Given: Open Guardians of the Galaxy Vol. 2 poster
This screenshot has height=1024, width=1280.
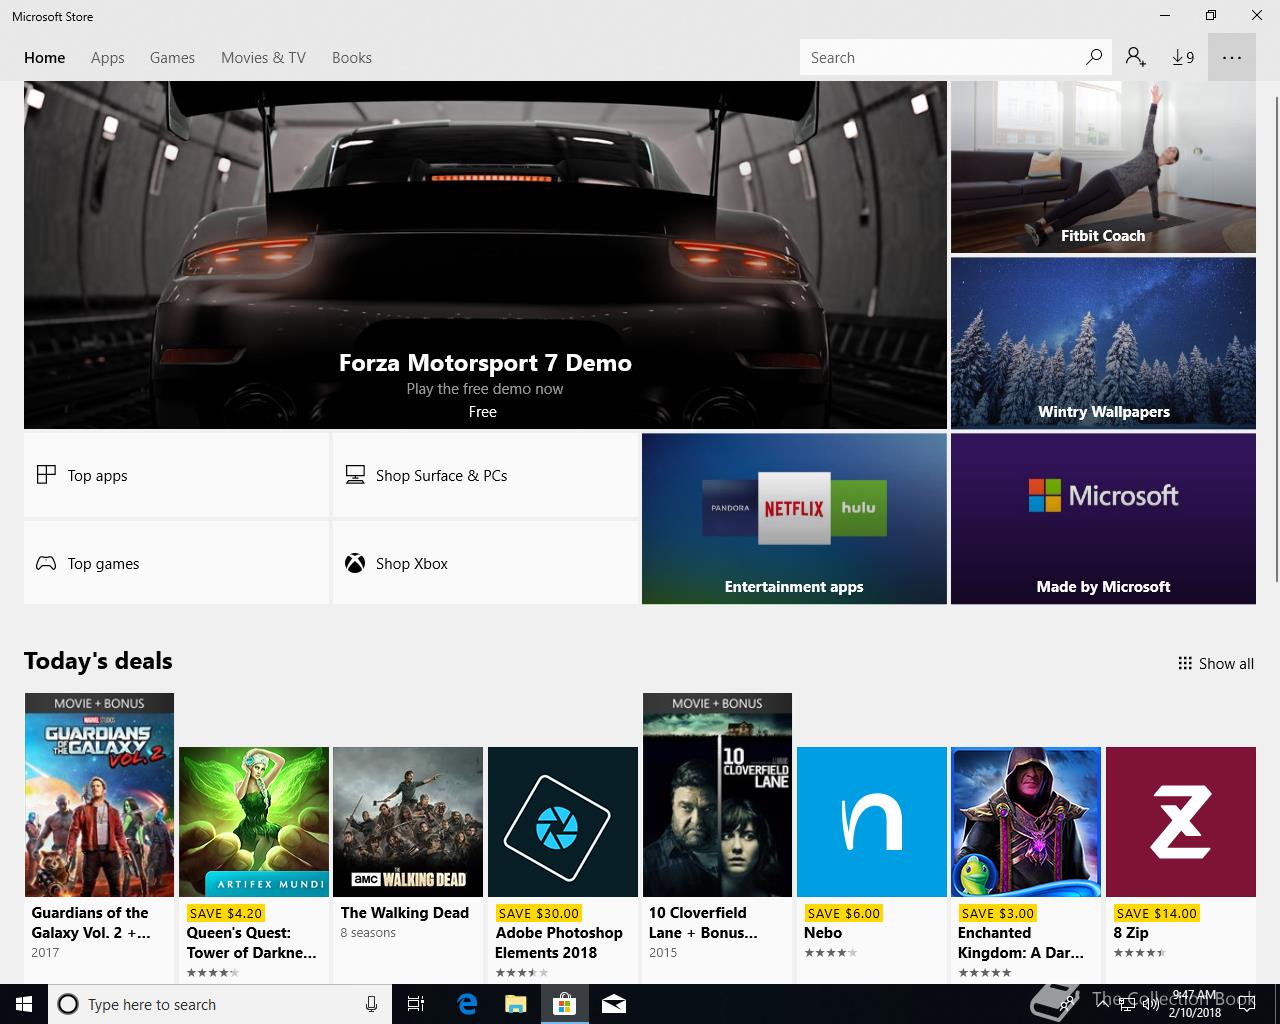Looking at the screenshot, I should [x=99, y=795].
